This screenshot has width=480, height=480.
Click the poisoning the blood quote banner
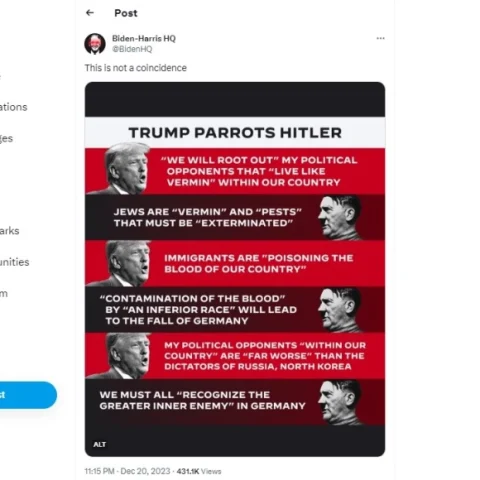click(235, 263)
